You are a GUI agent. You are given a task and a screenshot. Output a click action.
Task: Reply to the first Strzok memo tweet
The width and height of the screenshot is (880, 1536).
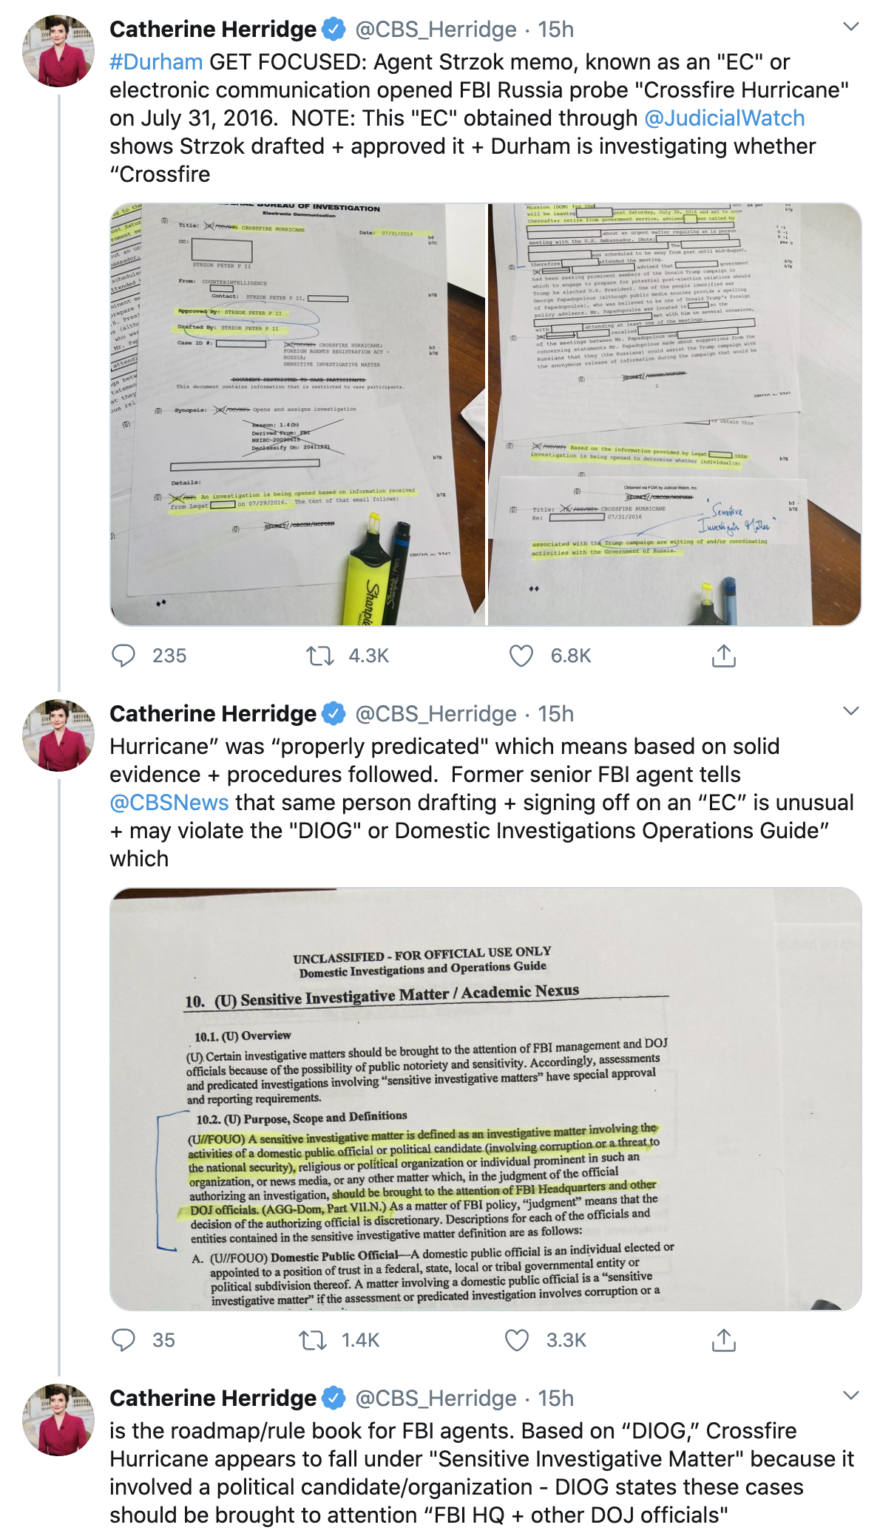[123, 656]
